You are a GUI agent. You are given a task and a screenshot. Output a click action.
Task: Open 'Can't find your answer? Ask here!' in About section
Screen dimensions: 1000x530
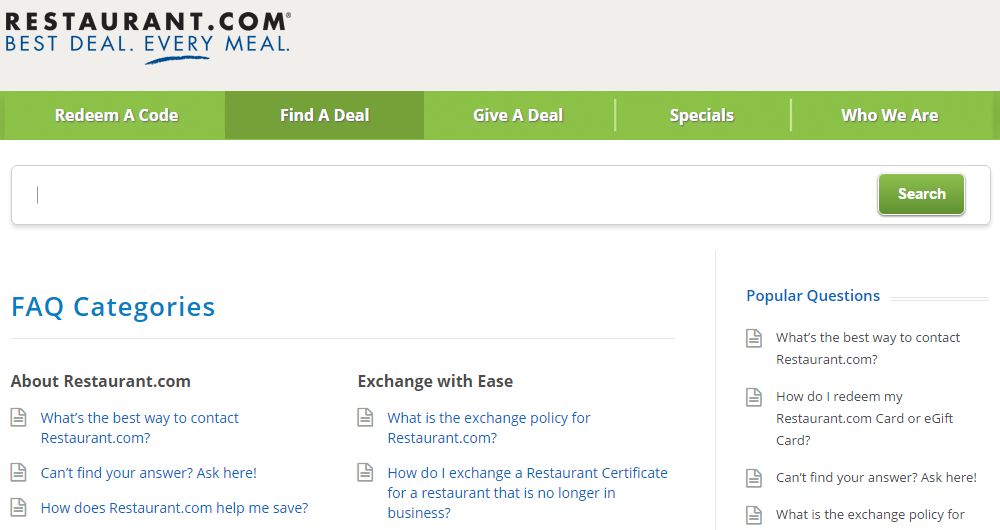point(149,473)
